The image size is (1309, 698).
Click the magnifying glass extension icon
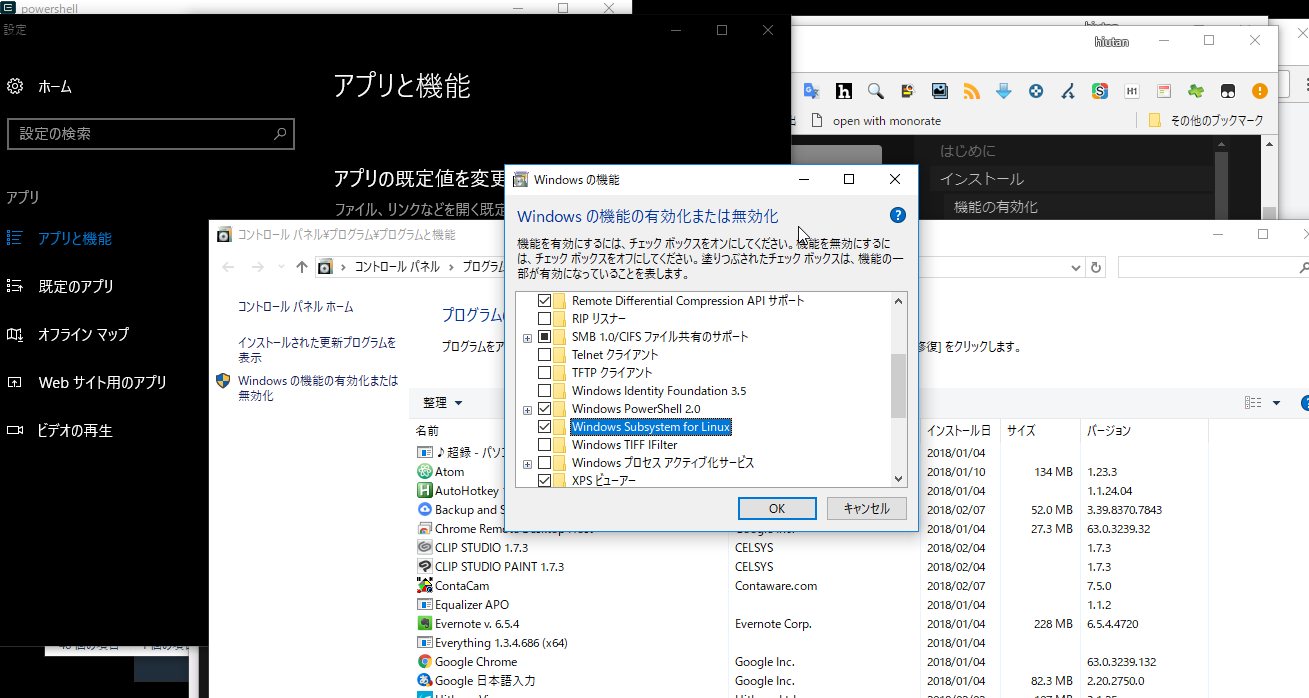coord(875,91)
